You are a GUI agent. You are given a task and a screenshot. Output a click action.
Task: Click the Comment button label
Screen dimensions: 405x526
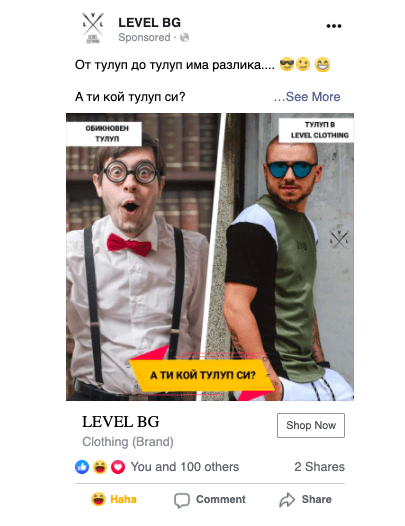click(221, 499)
